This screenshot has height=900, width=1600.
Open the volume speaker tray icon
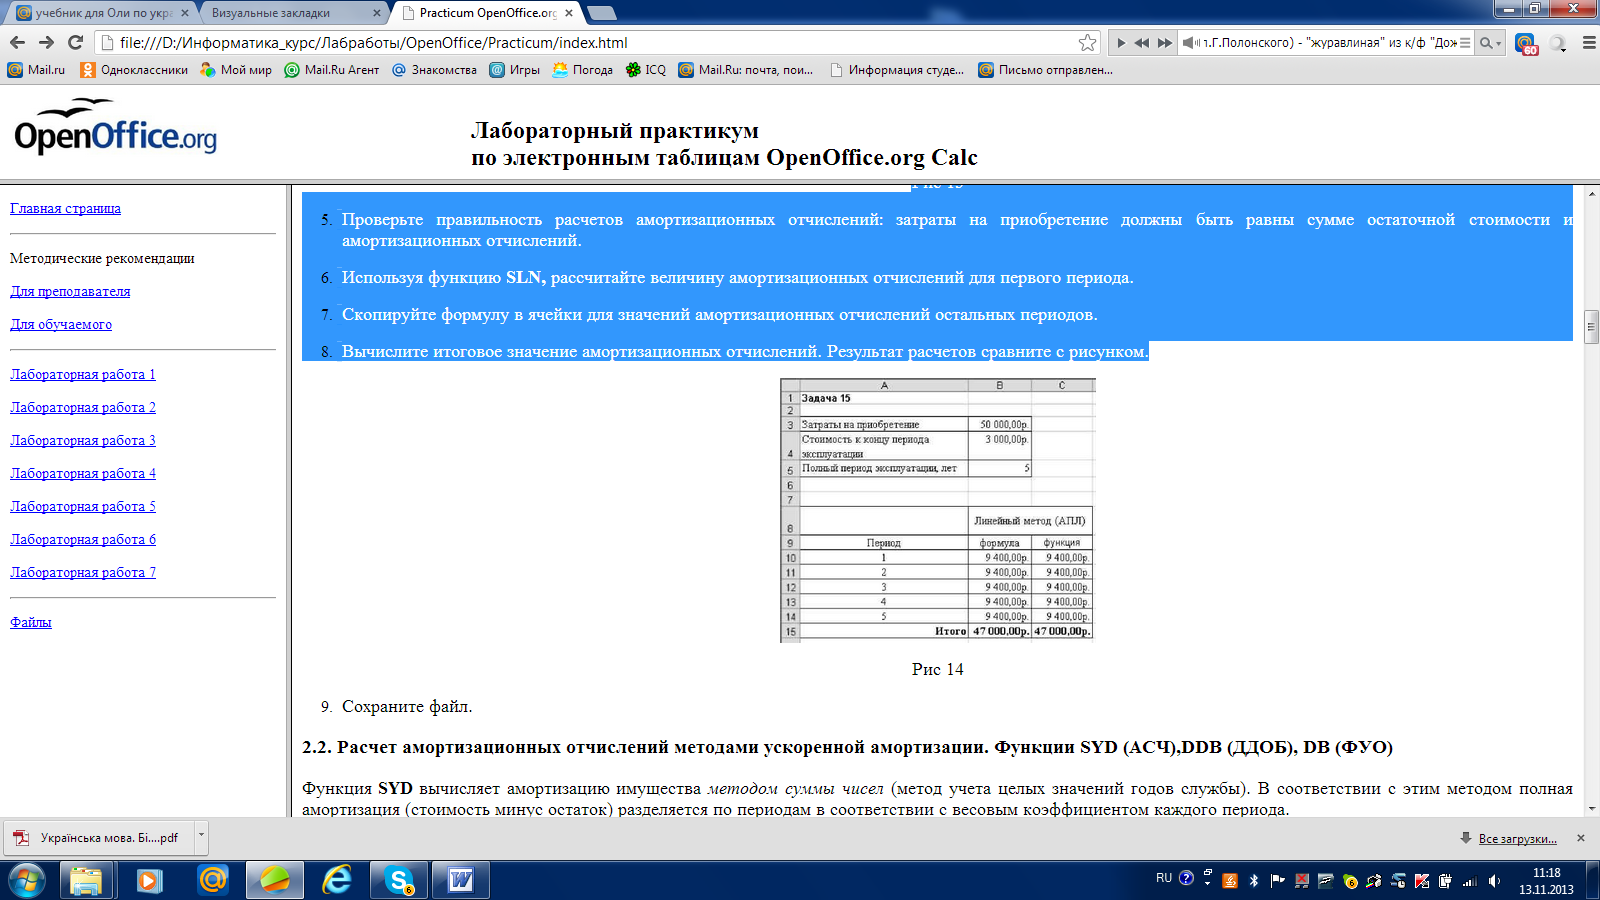1494,881
